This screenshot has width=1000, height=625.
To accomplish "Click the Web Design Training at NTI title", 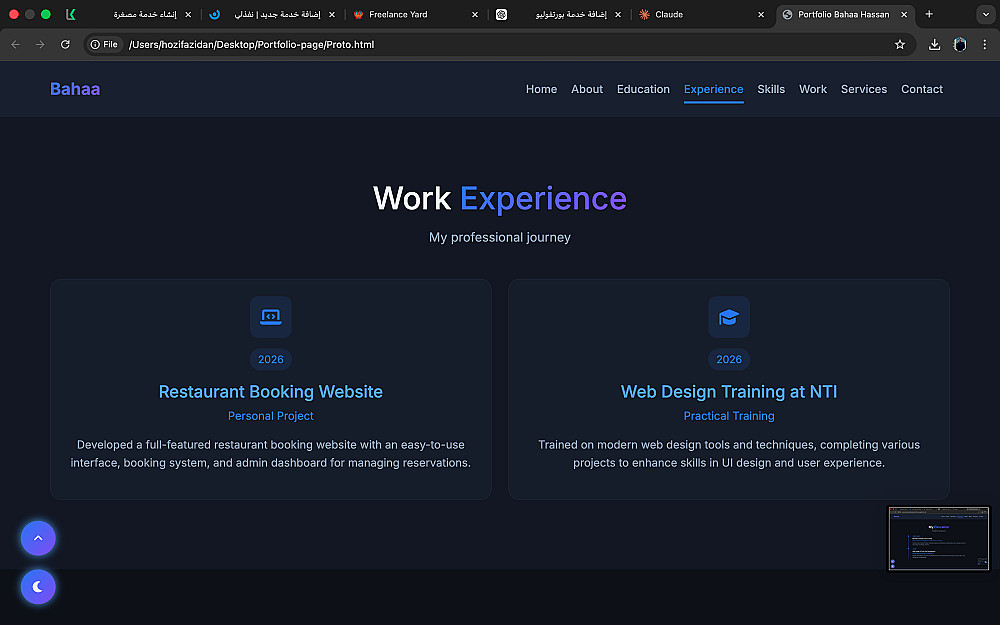I will pyautogui.click(x=729, y=392).
